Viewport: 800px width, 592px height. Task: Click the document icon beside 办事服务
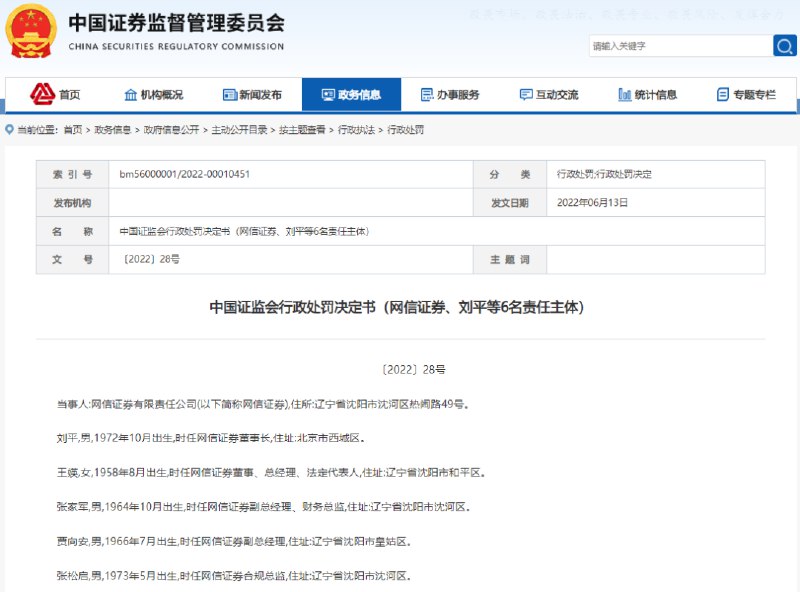(427, 92)
